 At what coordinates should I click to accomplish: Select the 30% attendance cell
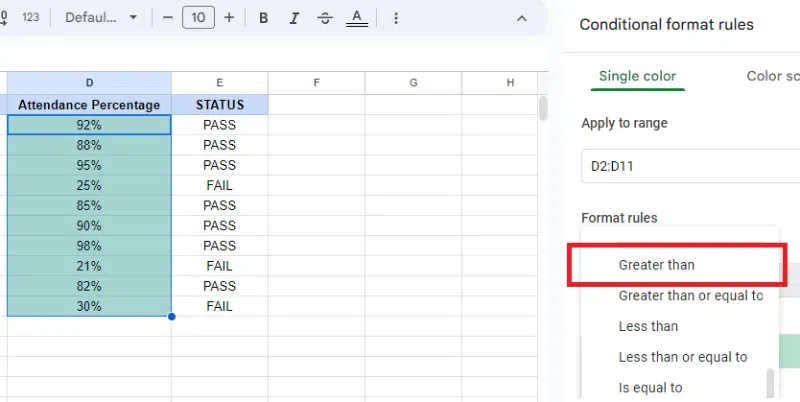click(x=89, y=306)
